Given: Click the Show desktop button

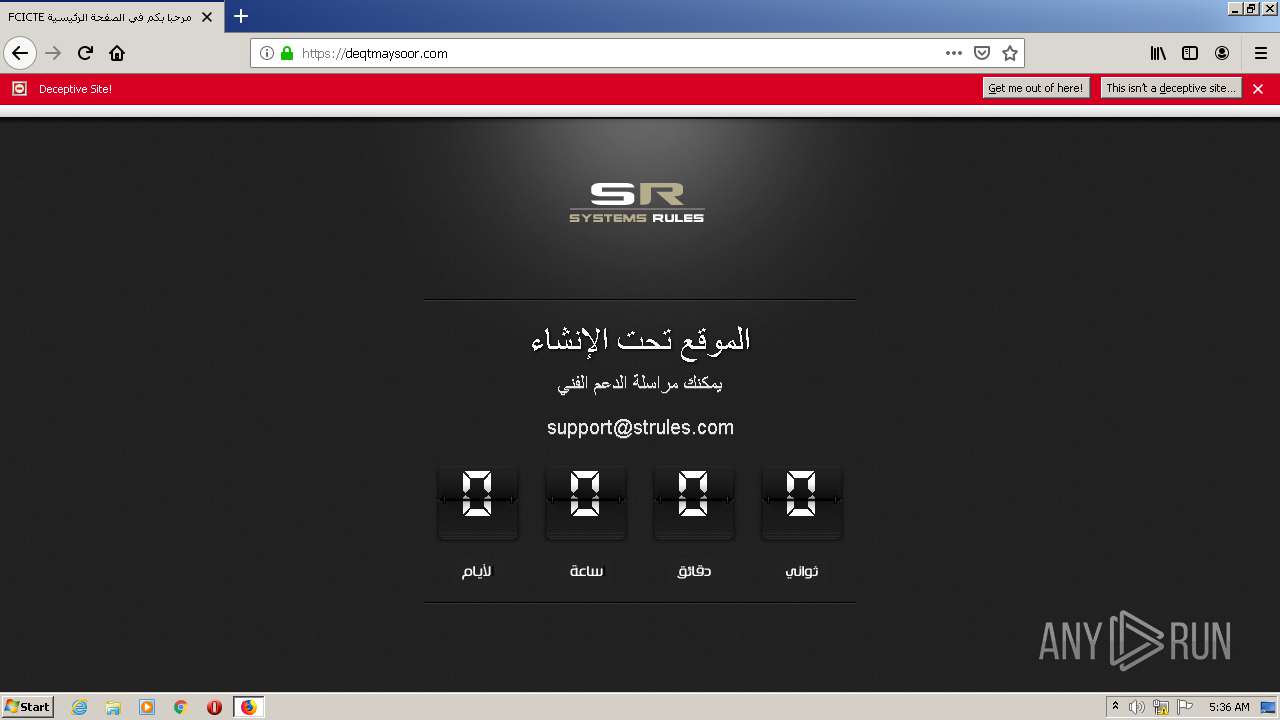Looking at the screenshot, I should click(1269, 707).
